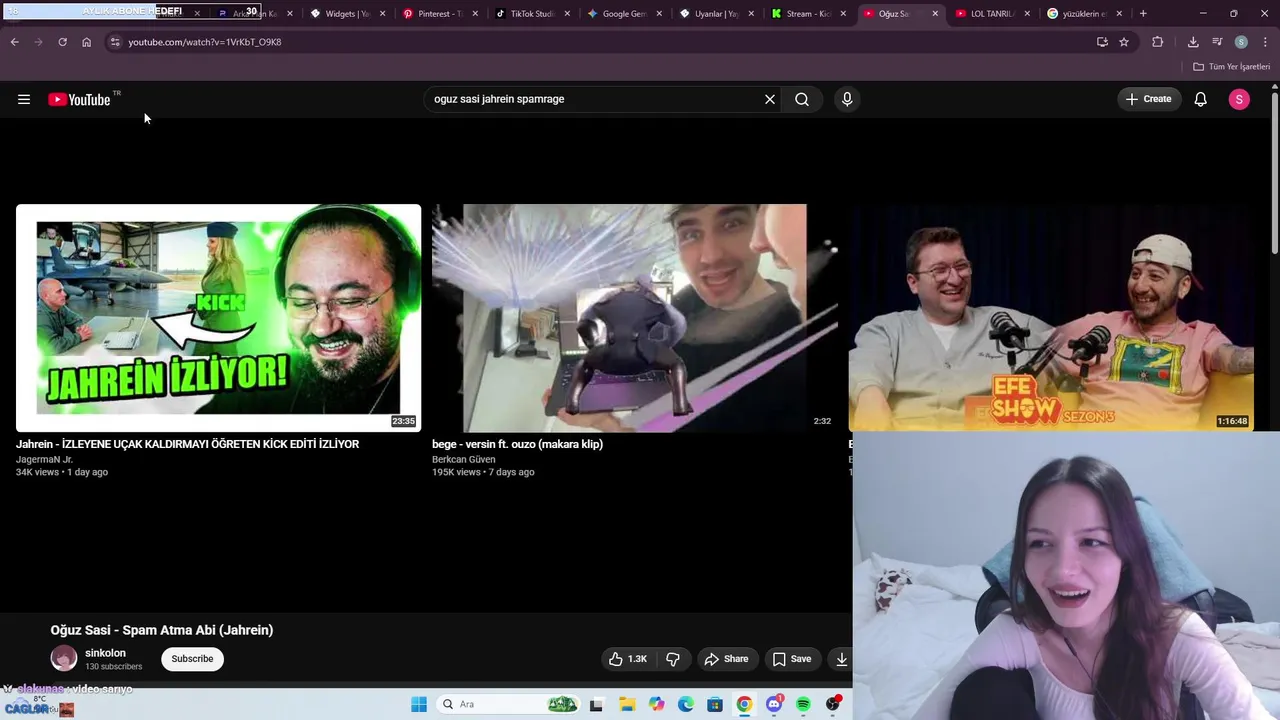
Task: Open the Chrome profile avatar
Action: (1241, 42)
